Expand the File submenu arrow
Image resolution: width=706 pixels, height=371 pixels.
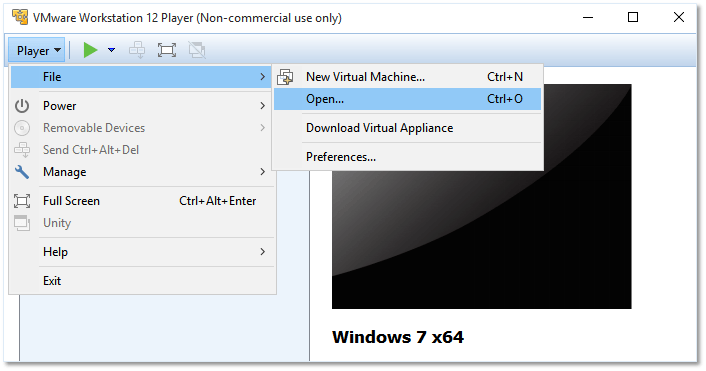tap(262, 77)
